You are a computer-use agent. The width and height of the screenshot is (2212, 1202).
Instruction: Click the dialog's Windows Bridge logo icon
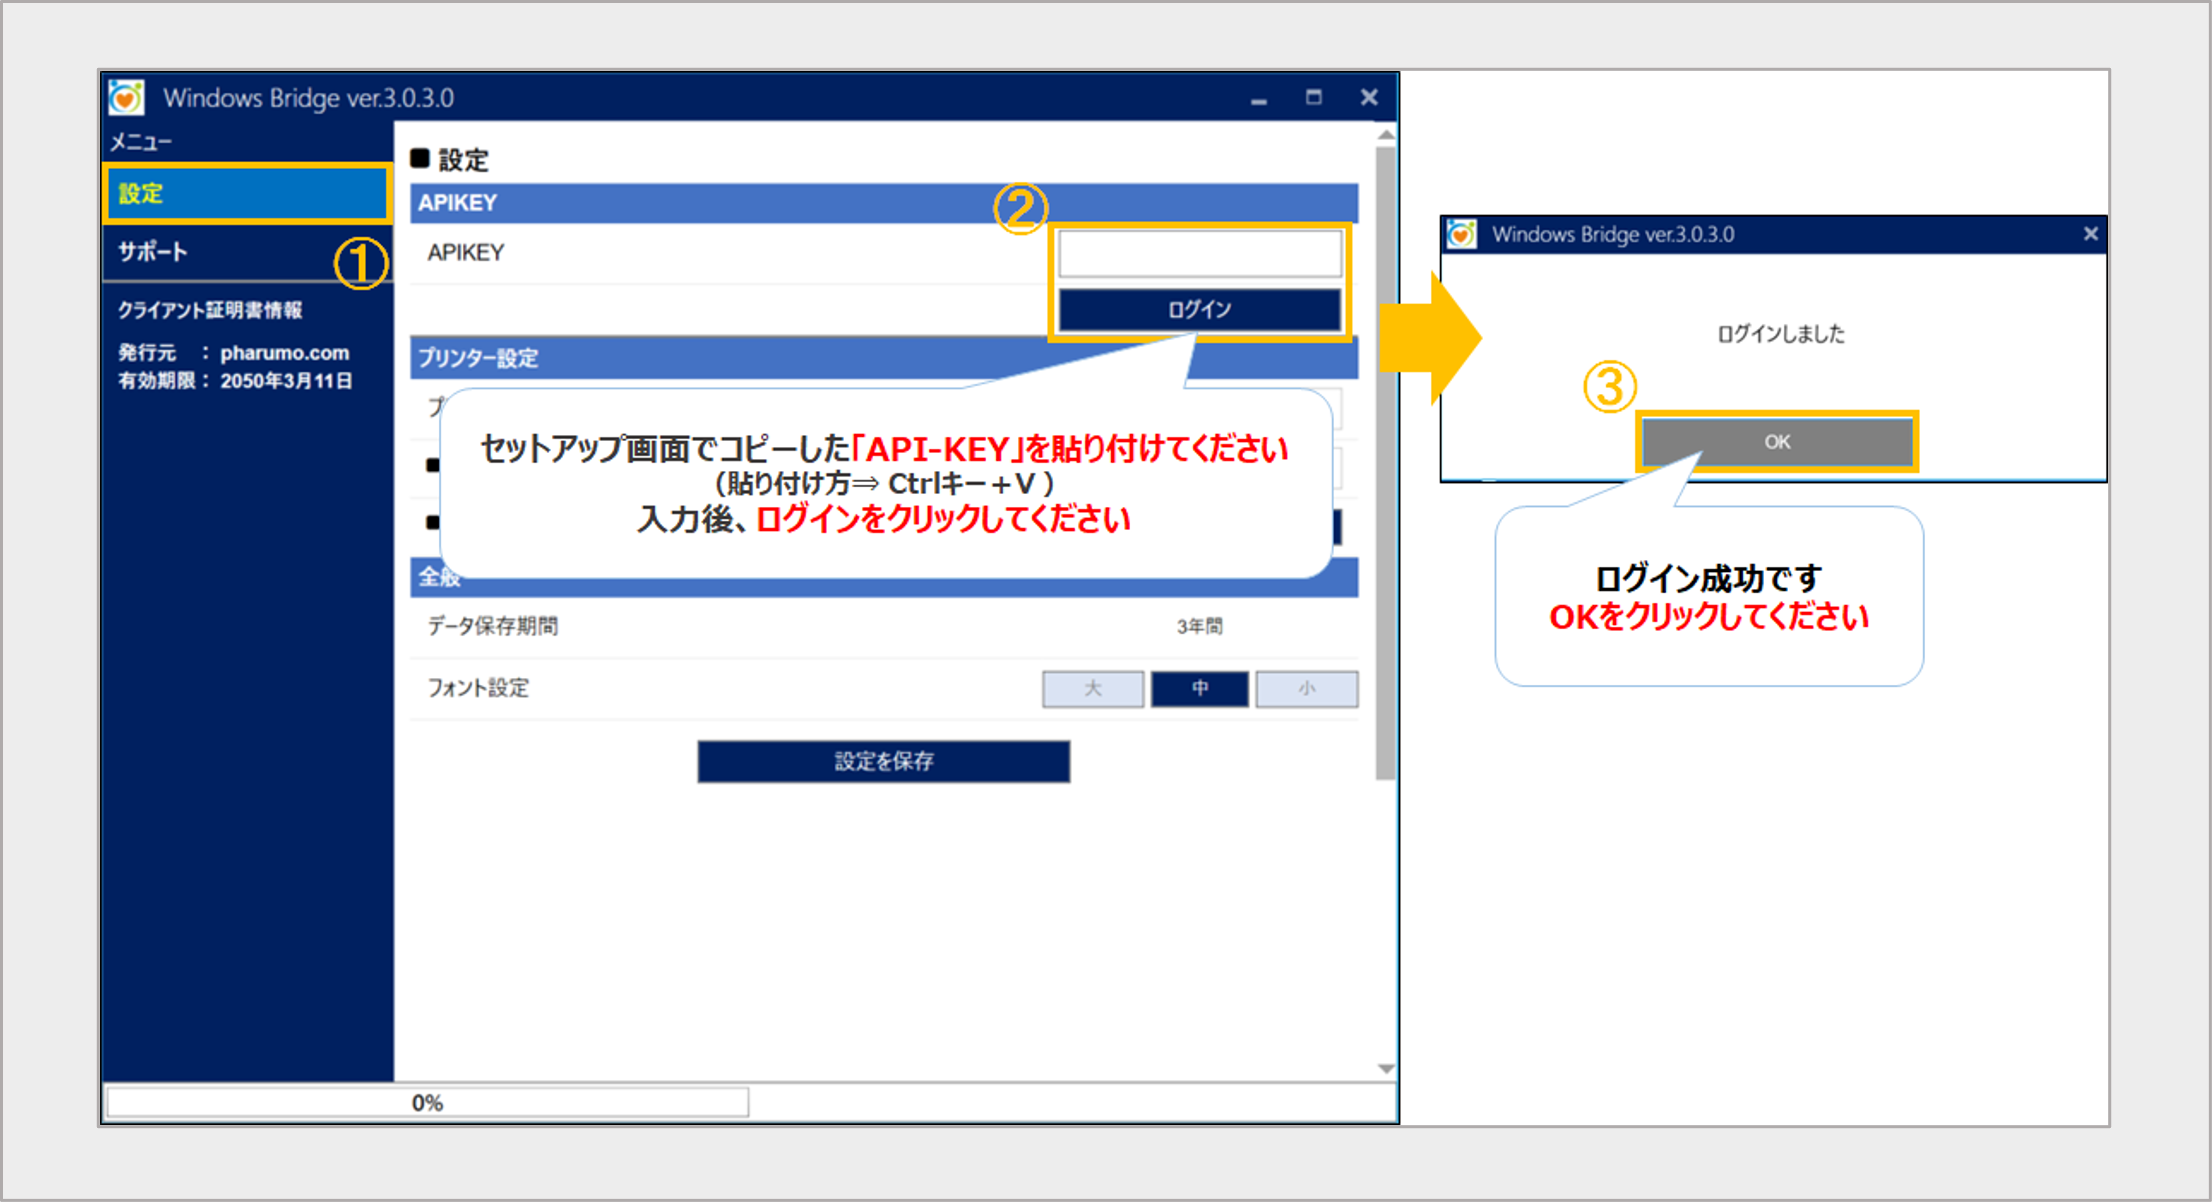click(x=1462, y=234)
